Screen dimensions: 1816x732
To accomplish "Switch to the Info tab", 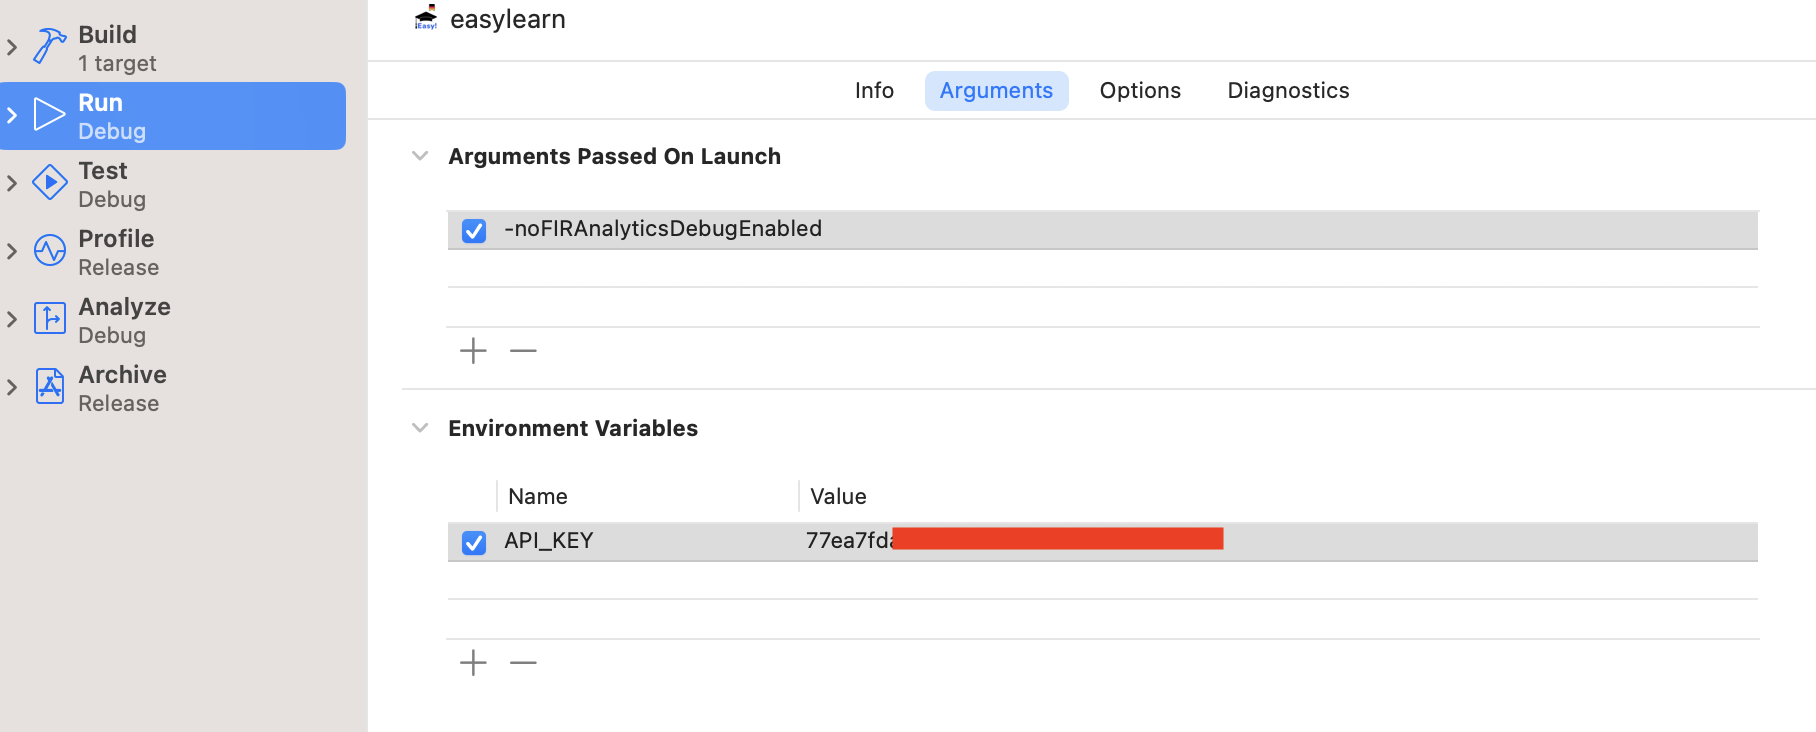I will pyautogui.click(x=874, y=91).
